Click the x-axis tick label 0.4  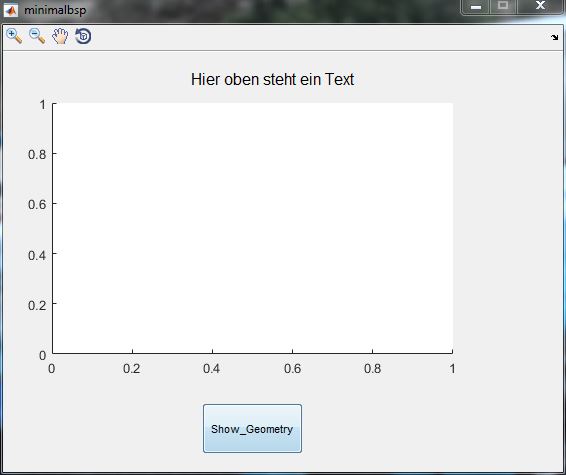[x=212, y=369]
